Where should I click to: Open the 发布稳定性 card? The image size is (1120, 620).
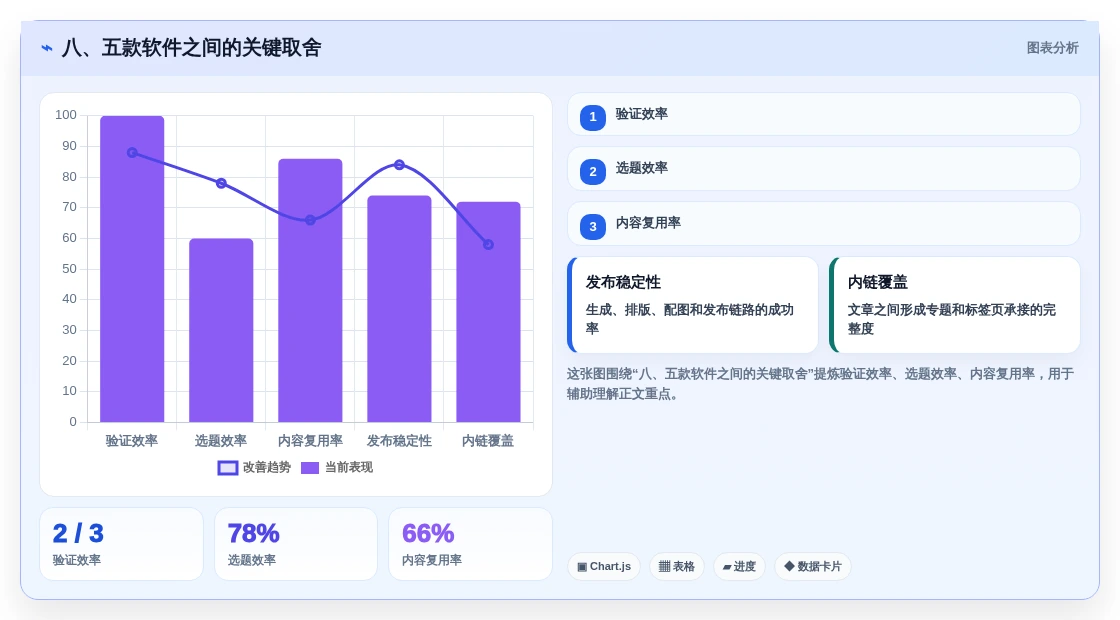click(692, 305)
